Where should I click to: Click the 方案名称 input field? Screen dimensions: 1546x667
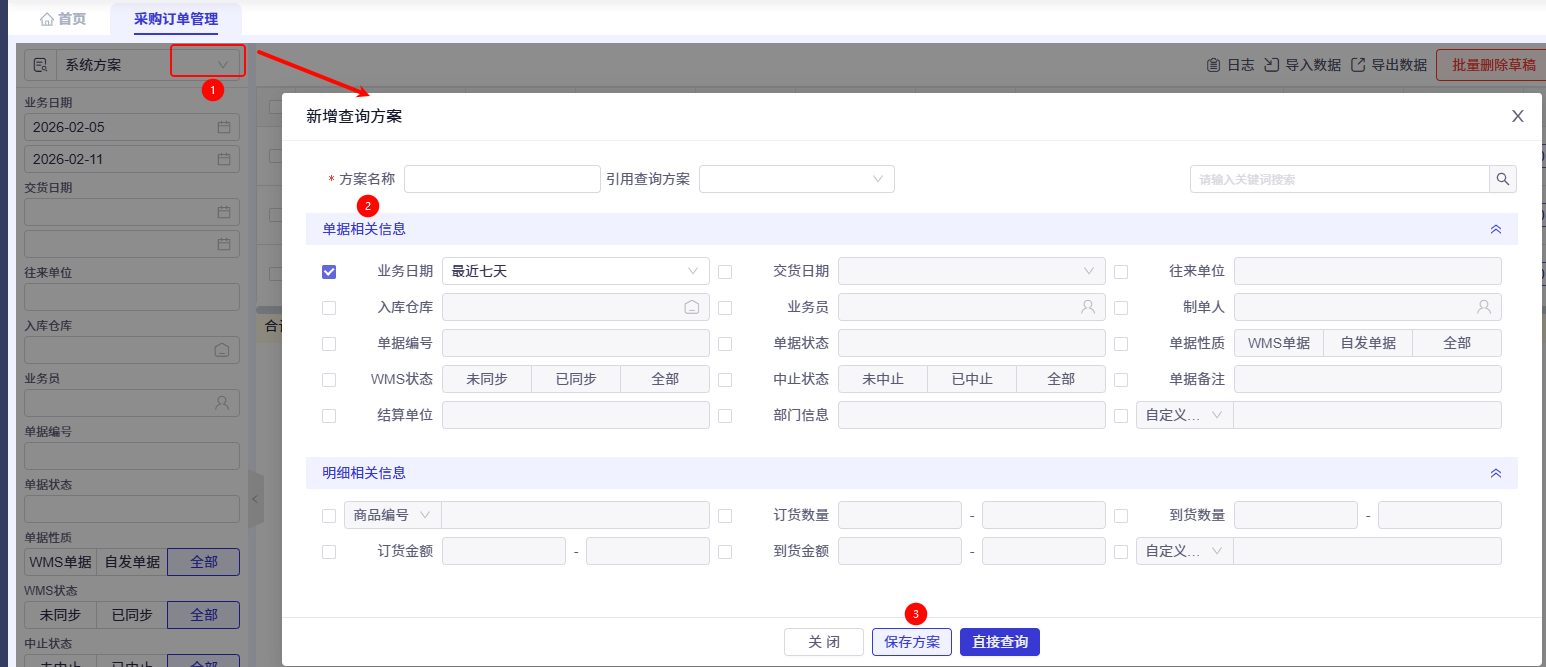[502, 179]
